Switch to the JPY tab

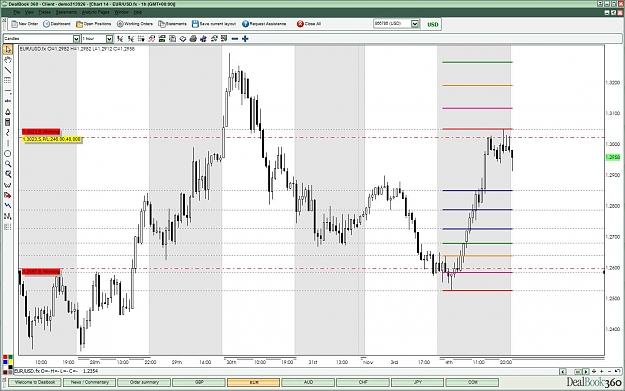pos(417,382)
